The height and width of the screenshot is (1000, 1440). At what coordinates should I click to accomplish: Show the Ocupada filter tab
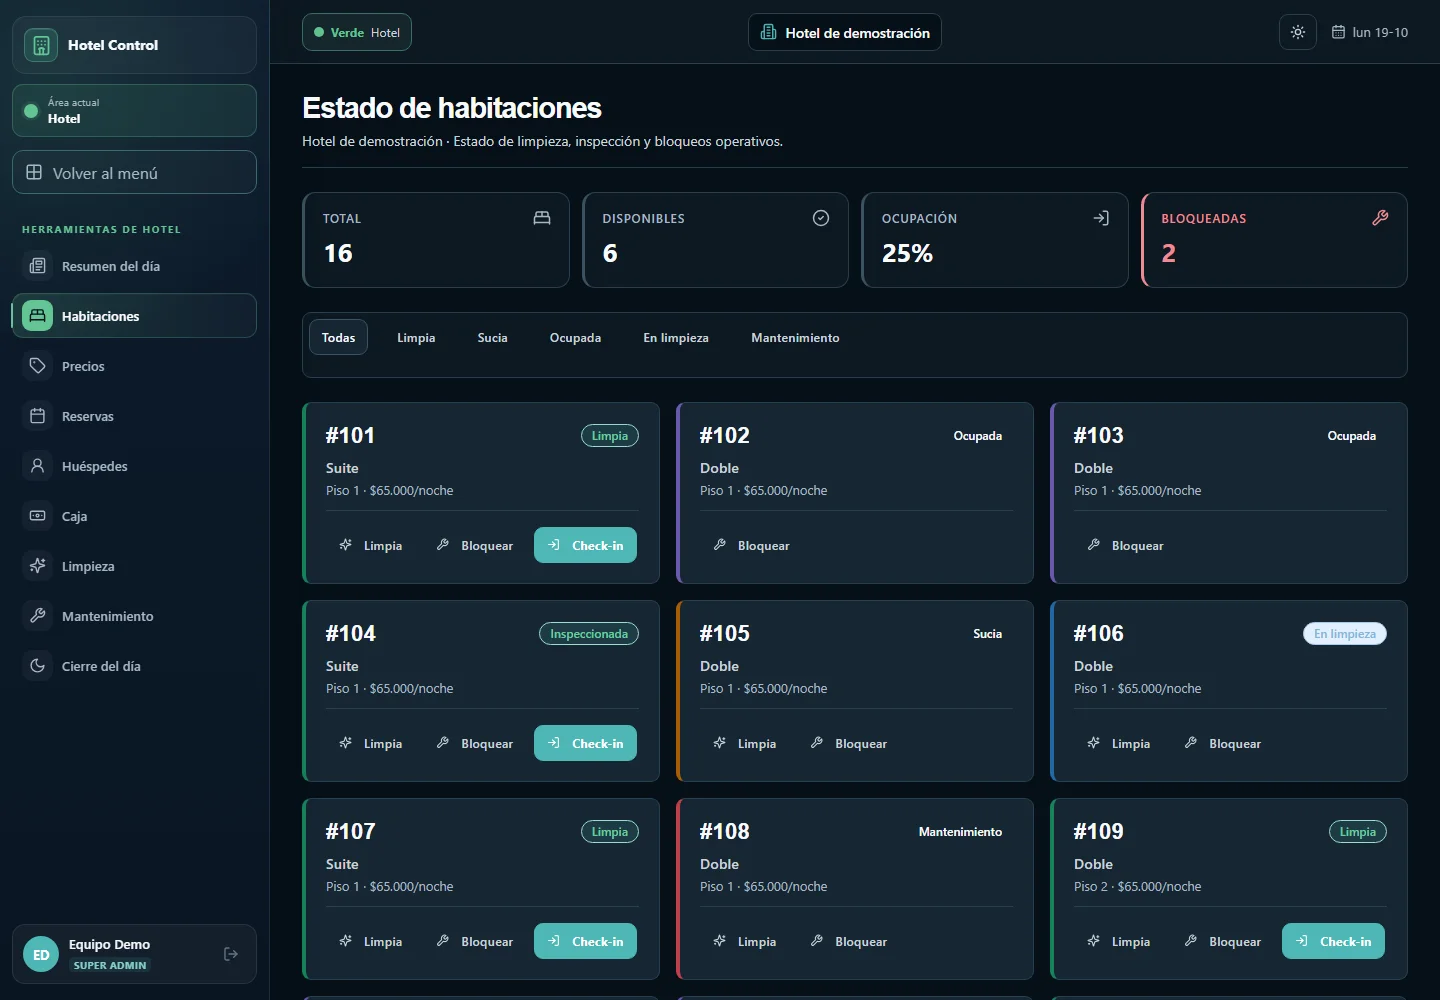[576, 338]
